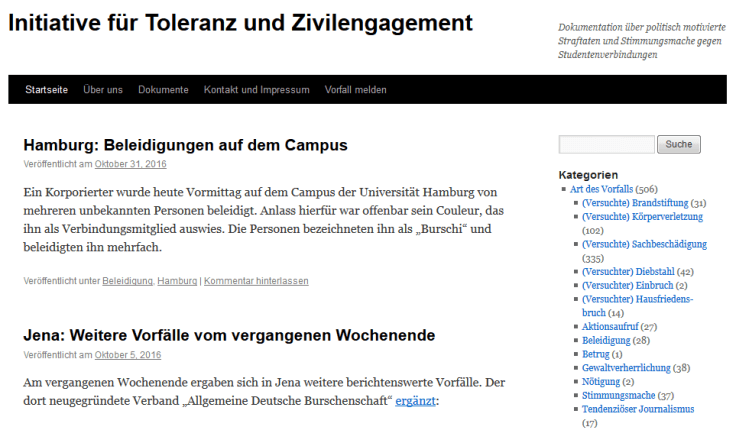The height and width of the screenshot is (430, 736).
Task: Open the Dokumente menu item
Action: (163, 90)
